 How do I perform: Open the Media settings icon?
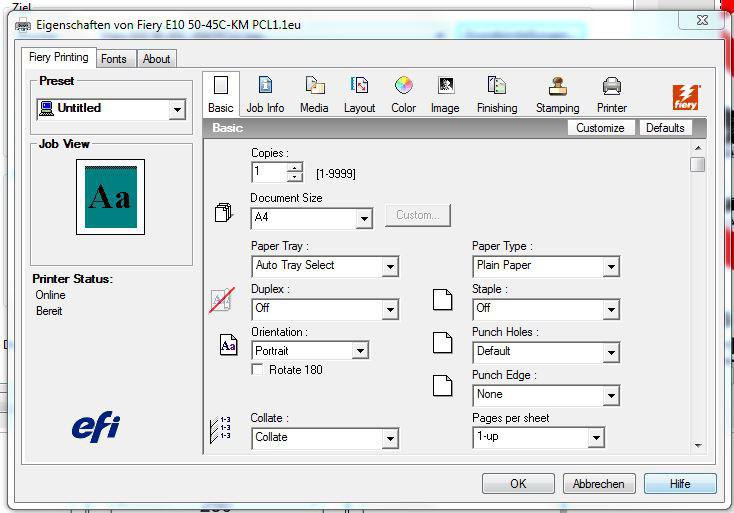(x=314, y=95)
